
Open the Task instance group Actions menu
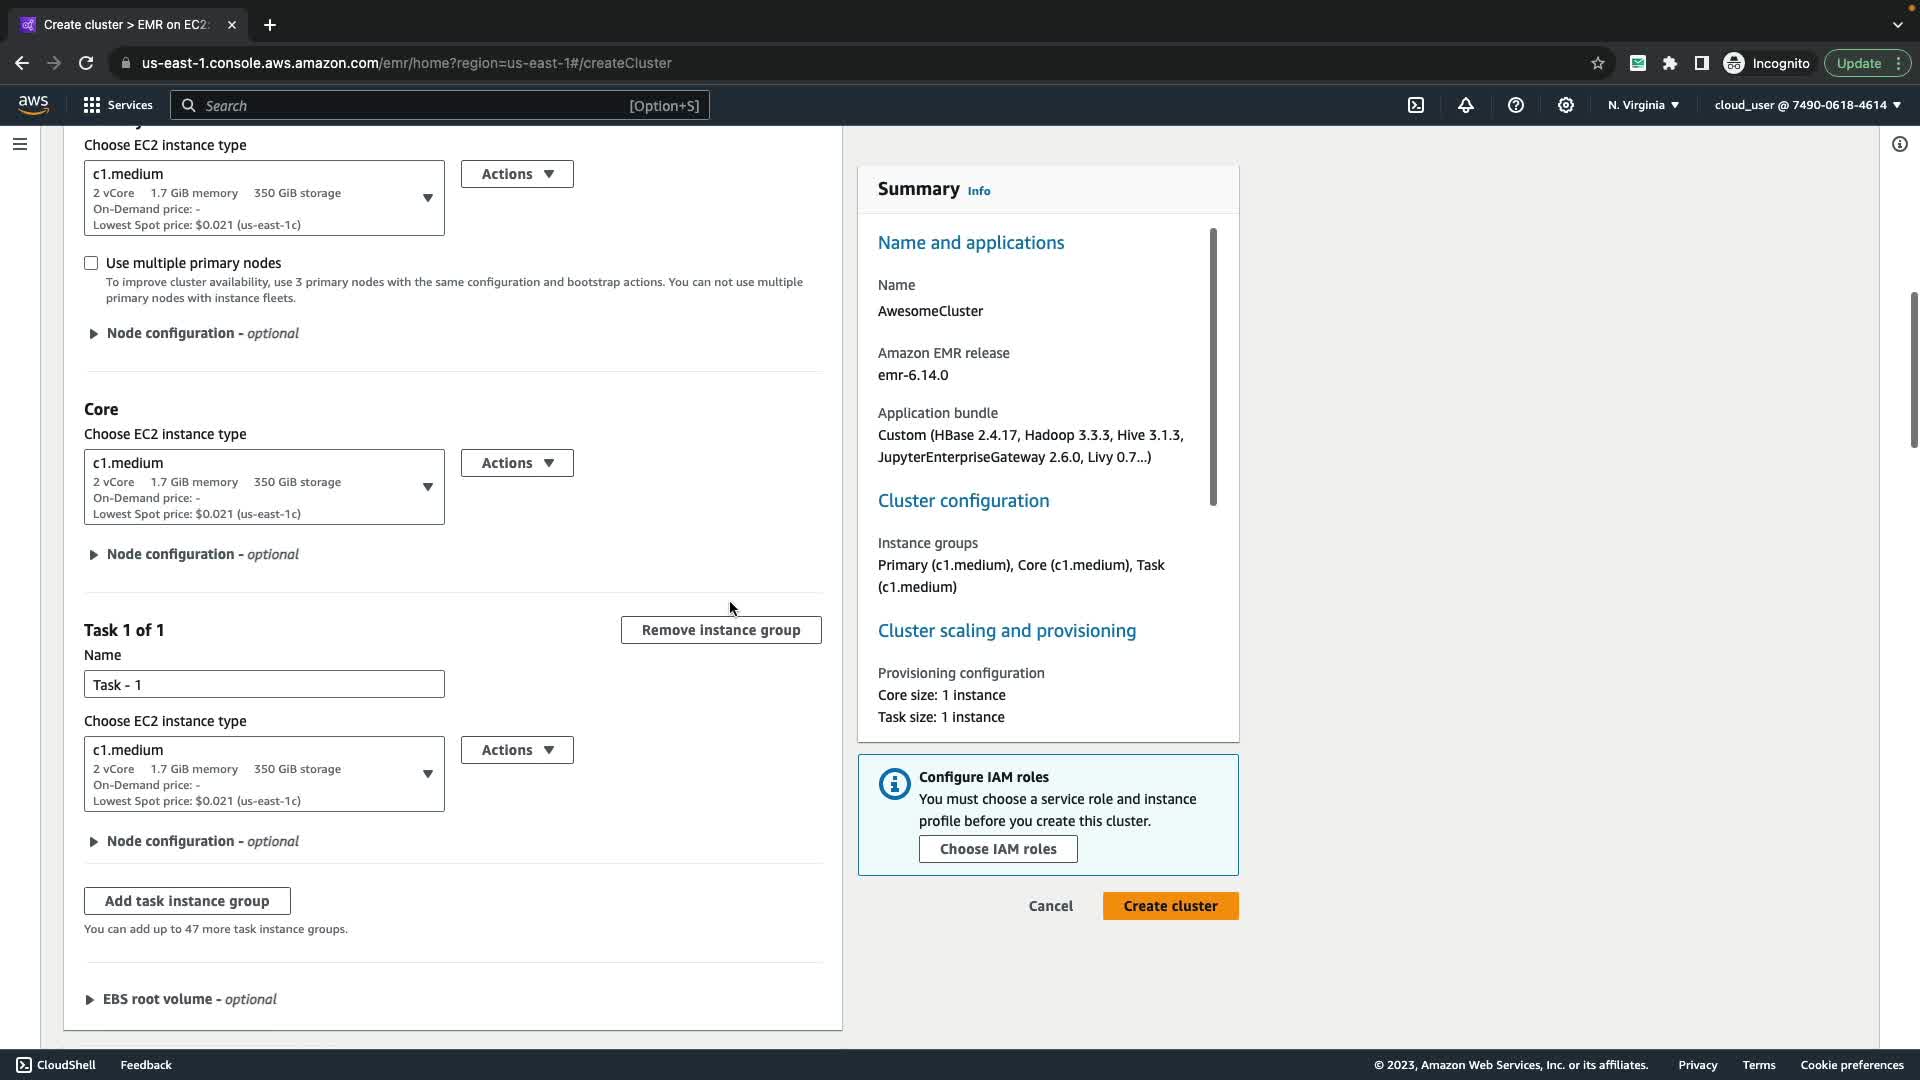point(517,750)
